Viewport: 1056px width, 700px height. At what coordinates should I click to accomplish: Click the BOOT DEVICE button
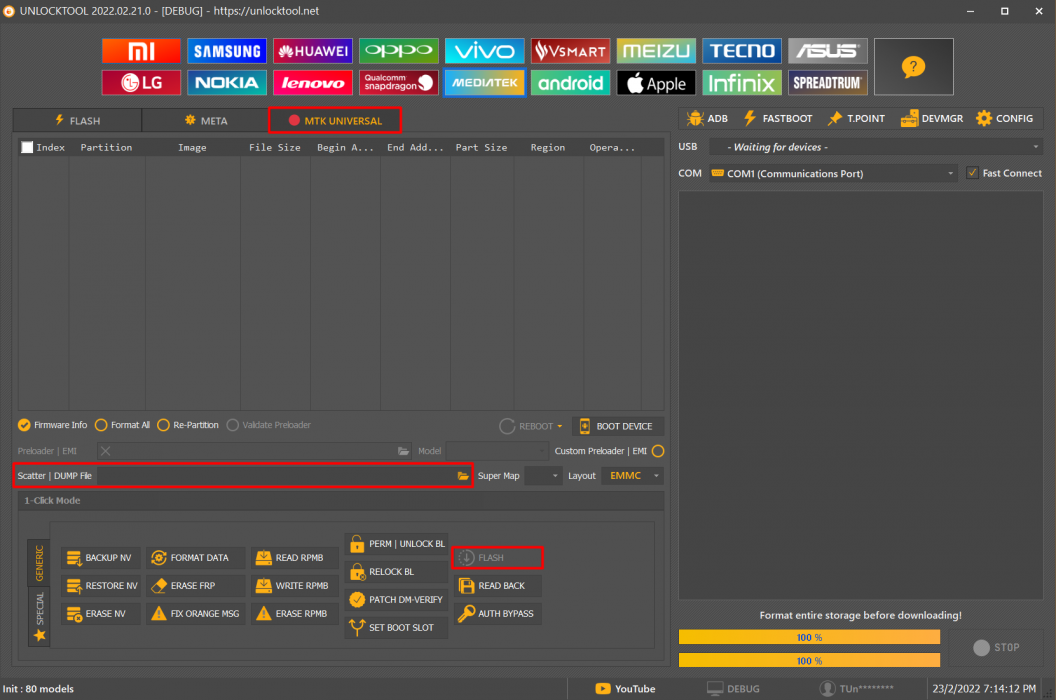618,426
